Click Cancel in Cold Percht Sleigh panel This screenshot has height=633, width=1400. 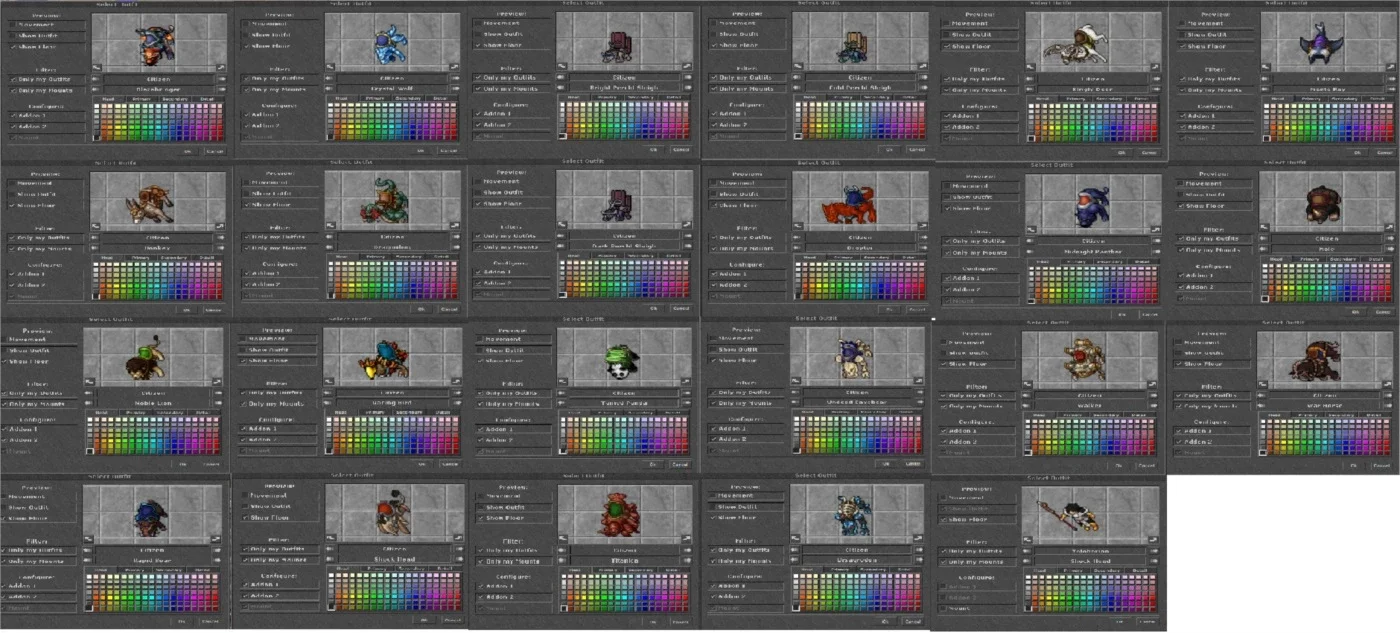917,149
